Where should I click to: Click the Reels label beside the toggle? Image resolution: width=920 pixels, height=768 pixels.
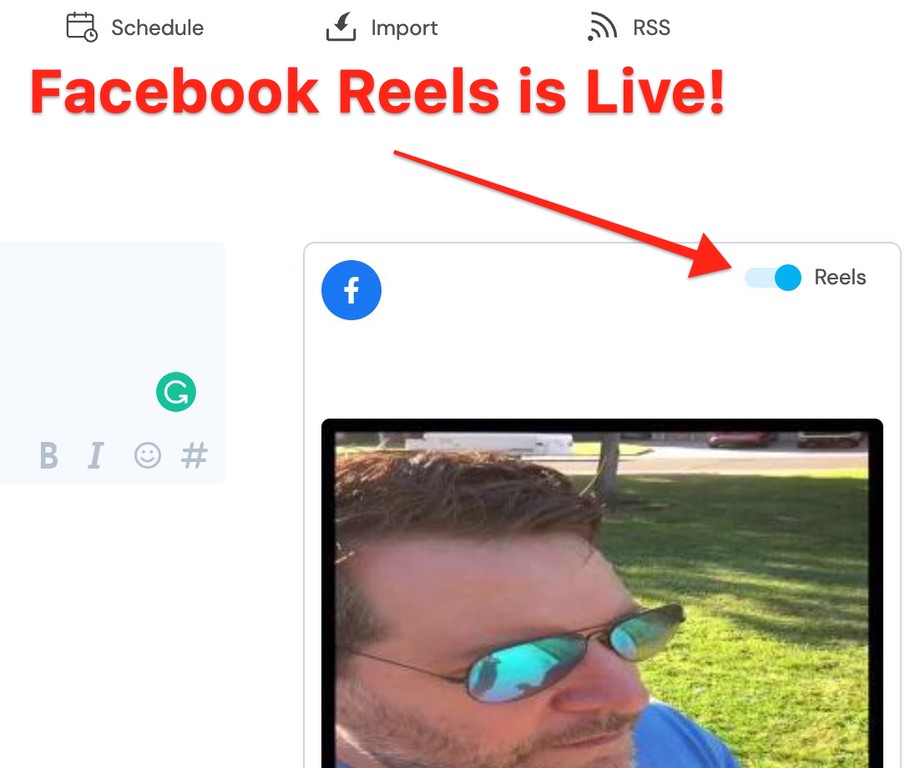[x=840, y=277]
